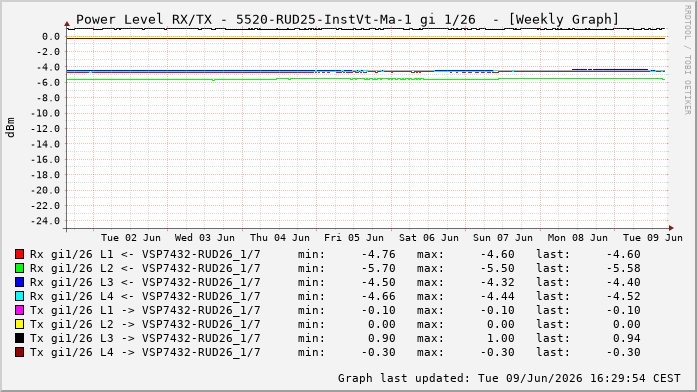Click the Rx L4 last value -4.52

point(624,296)
